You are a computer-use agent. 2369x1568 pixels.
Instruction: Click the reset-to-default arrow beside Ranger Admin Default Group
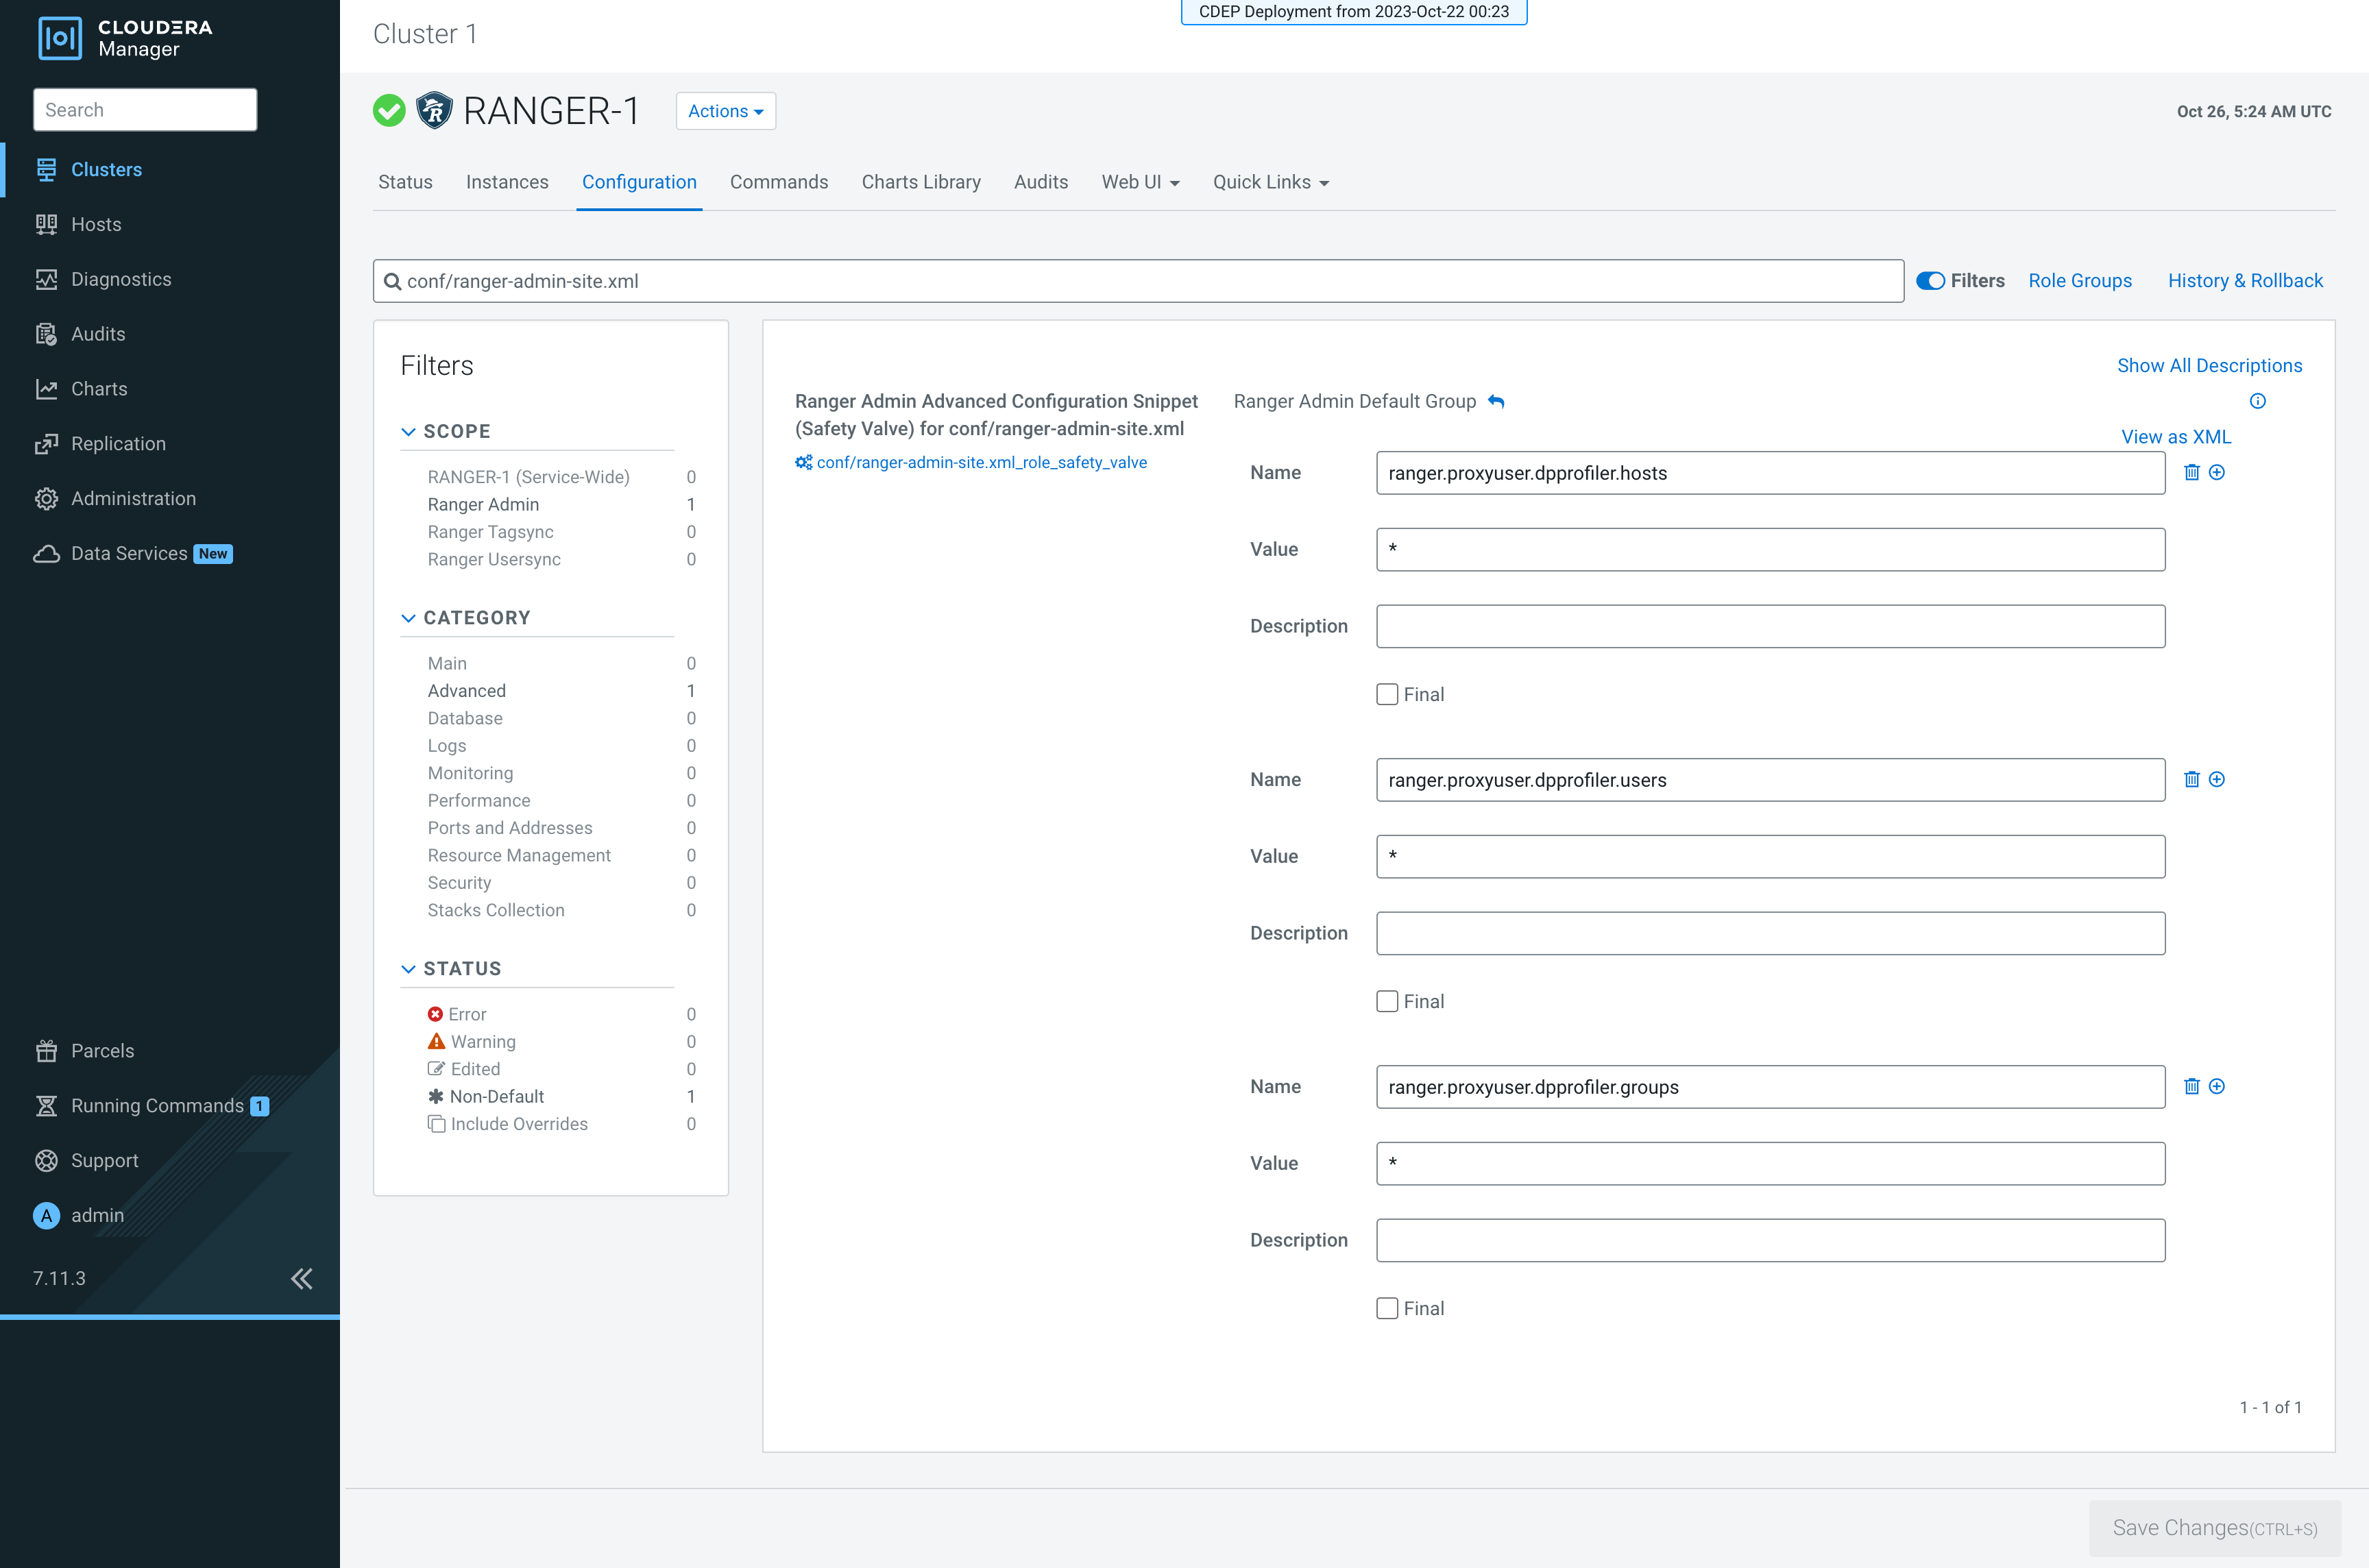point(1496,401)
